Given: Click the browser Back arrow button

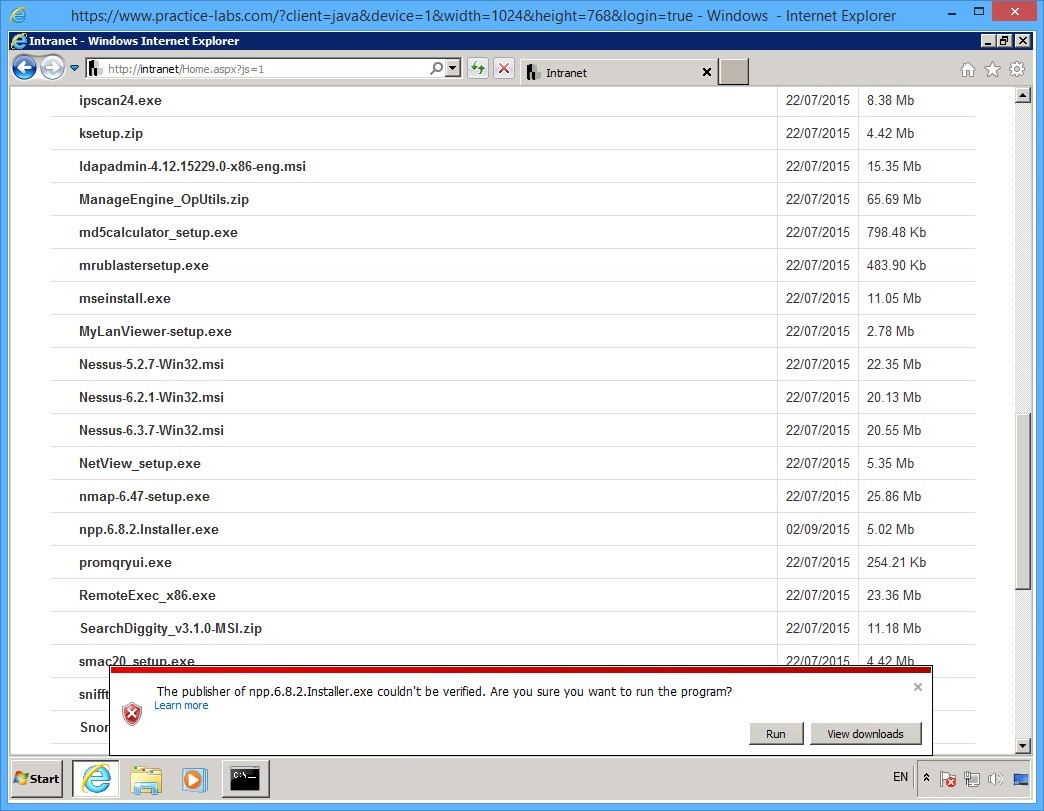Looking at the screenshot, I should pos(24,68).
